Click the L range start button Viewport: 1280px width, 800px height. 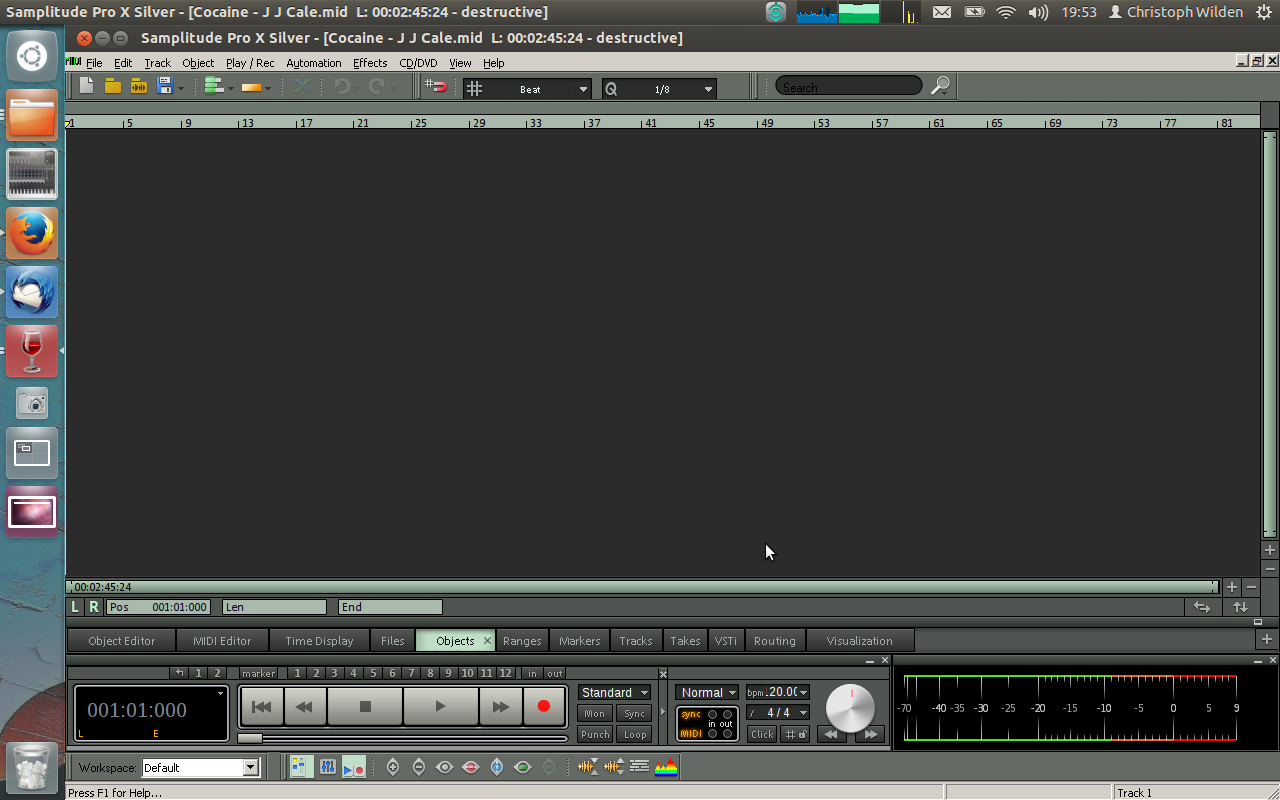75,607
